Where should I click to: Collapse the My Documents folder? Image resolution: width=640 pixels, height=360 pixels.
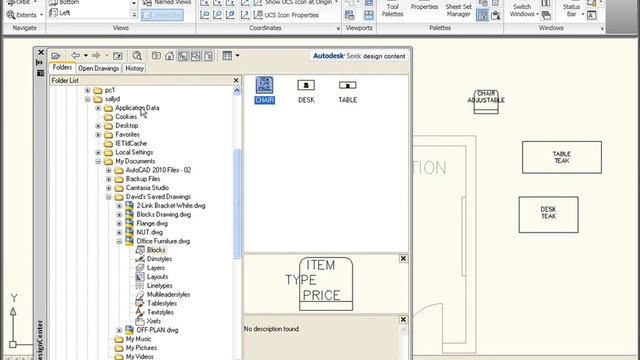tap(98, 162)
